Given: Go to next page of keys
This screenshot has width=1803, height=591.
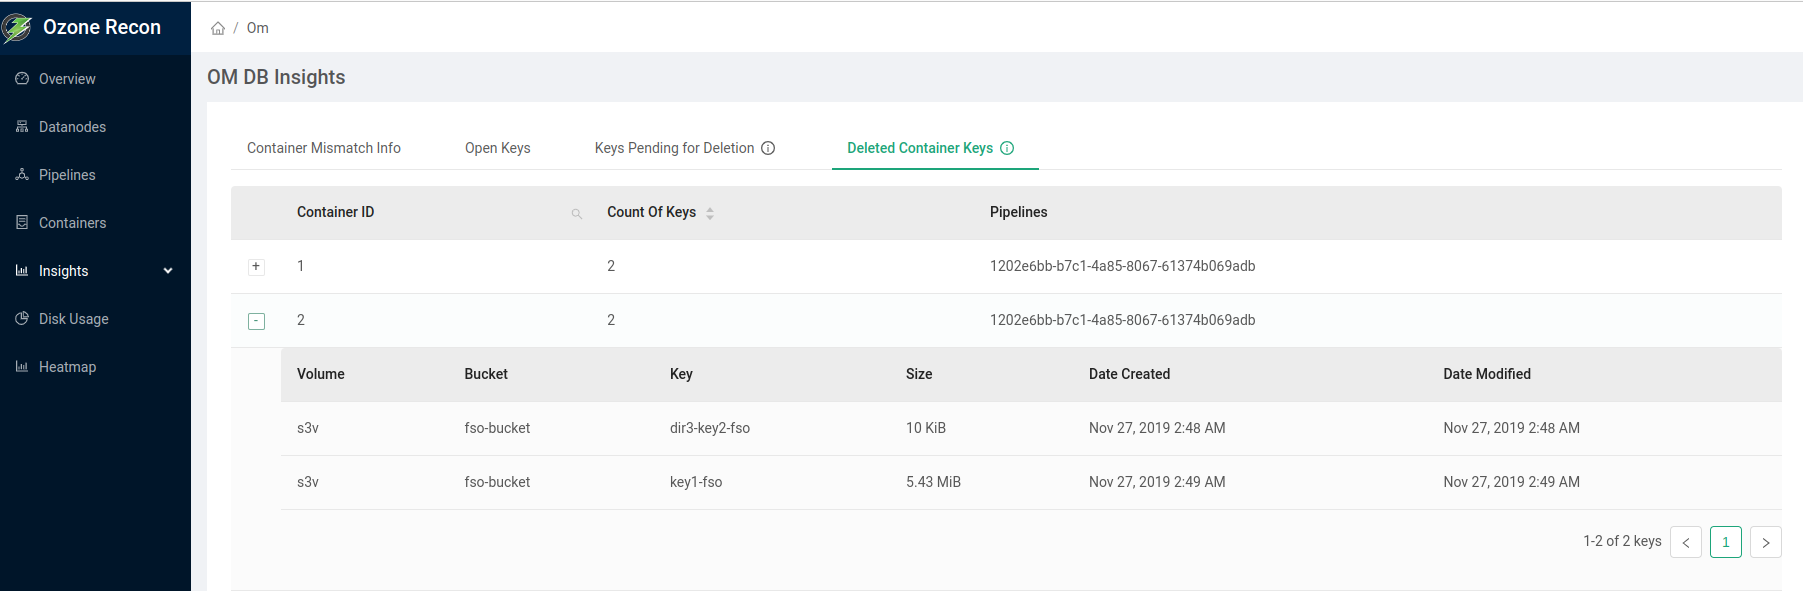Looking at the screenshot, I should (x=1765, y=542).
